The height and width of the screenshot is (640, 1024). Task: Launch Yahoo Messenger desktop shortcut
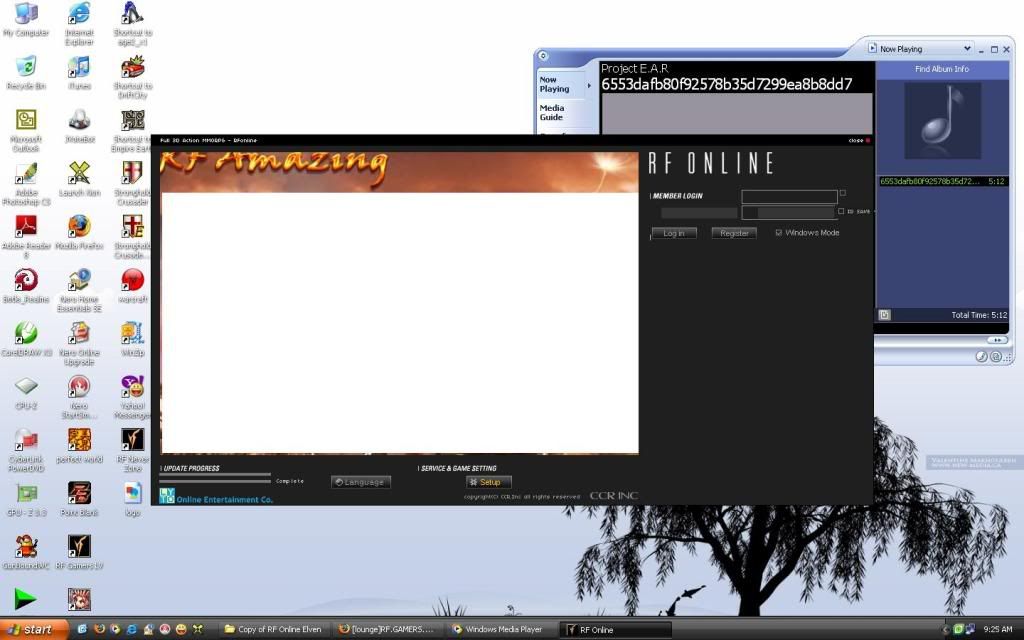[x=133, y=397]
